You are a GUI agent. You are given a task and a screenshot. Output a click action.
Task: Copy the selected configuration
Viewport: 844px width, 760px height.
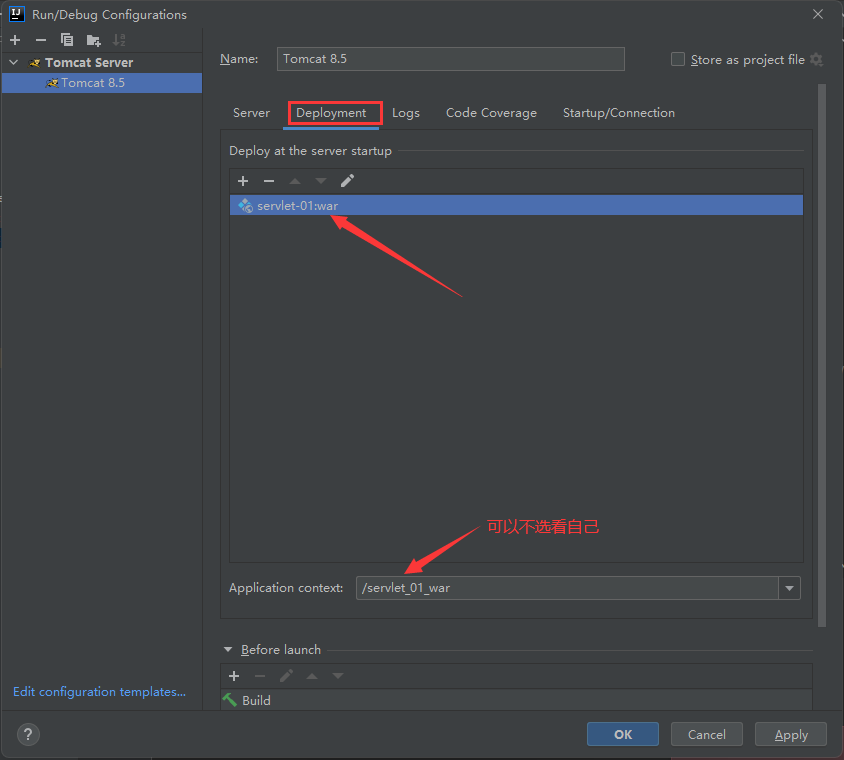tap(67, 40)
